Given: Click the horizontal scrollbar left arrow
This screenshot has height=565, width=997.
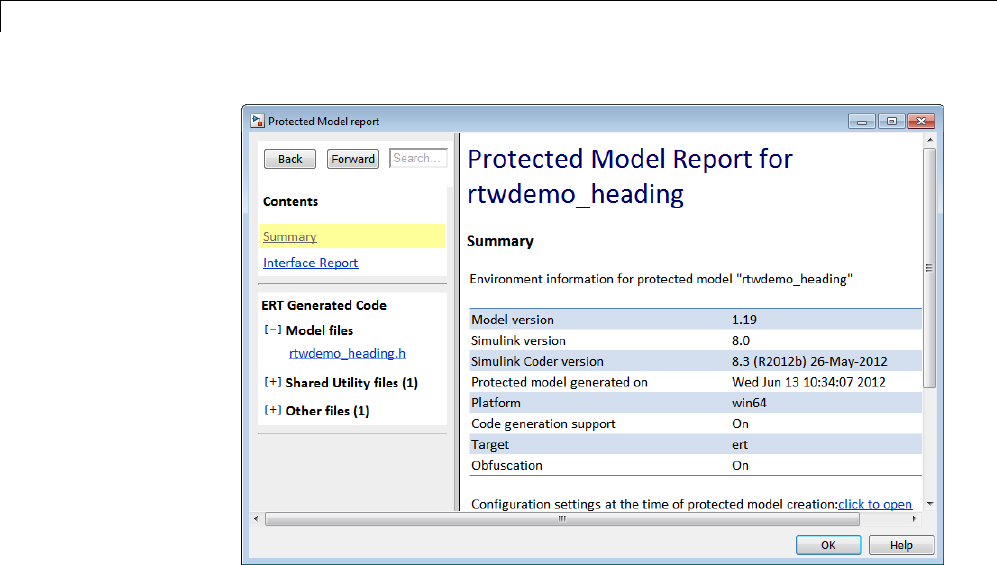Looking at the screenshot, I should [256, 519].
